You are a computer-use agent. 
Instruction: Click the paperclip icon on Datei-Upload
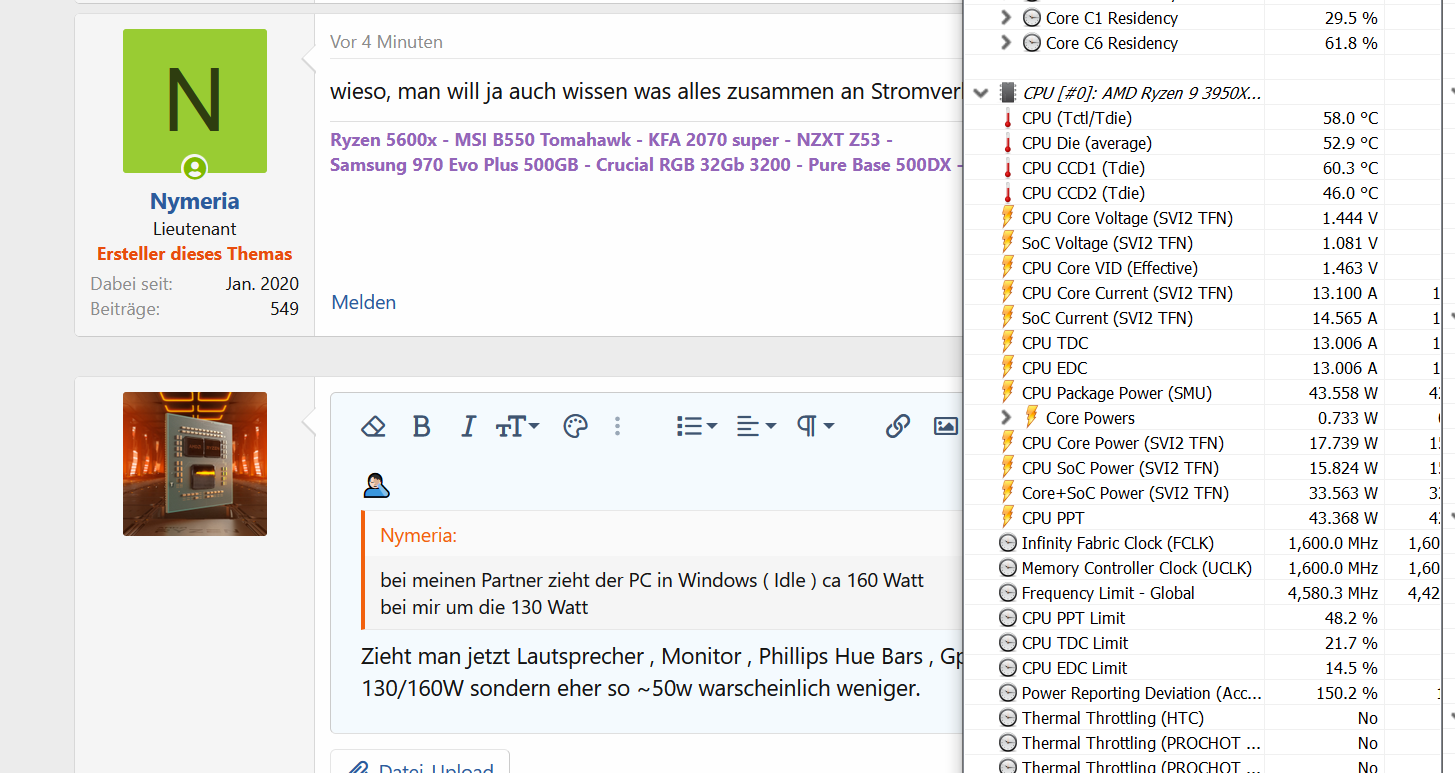(x=359, y=769)
